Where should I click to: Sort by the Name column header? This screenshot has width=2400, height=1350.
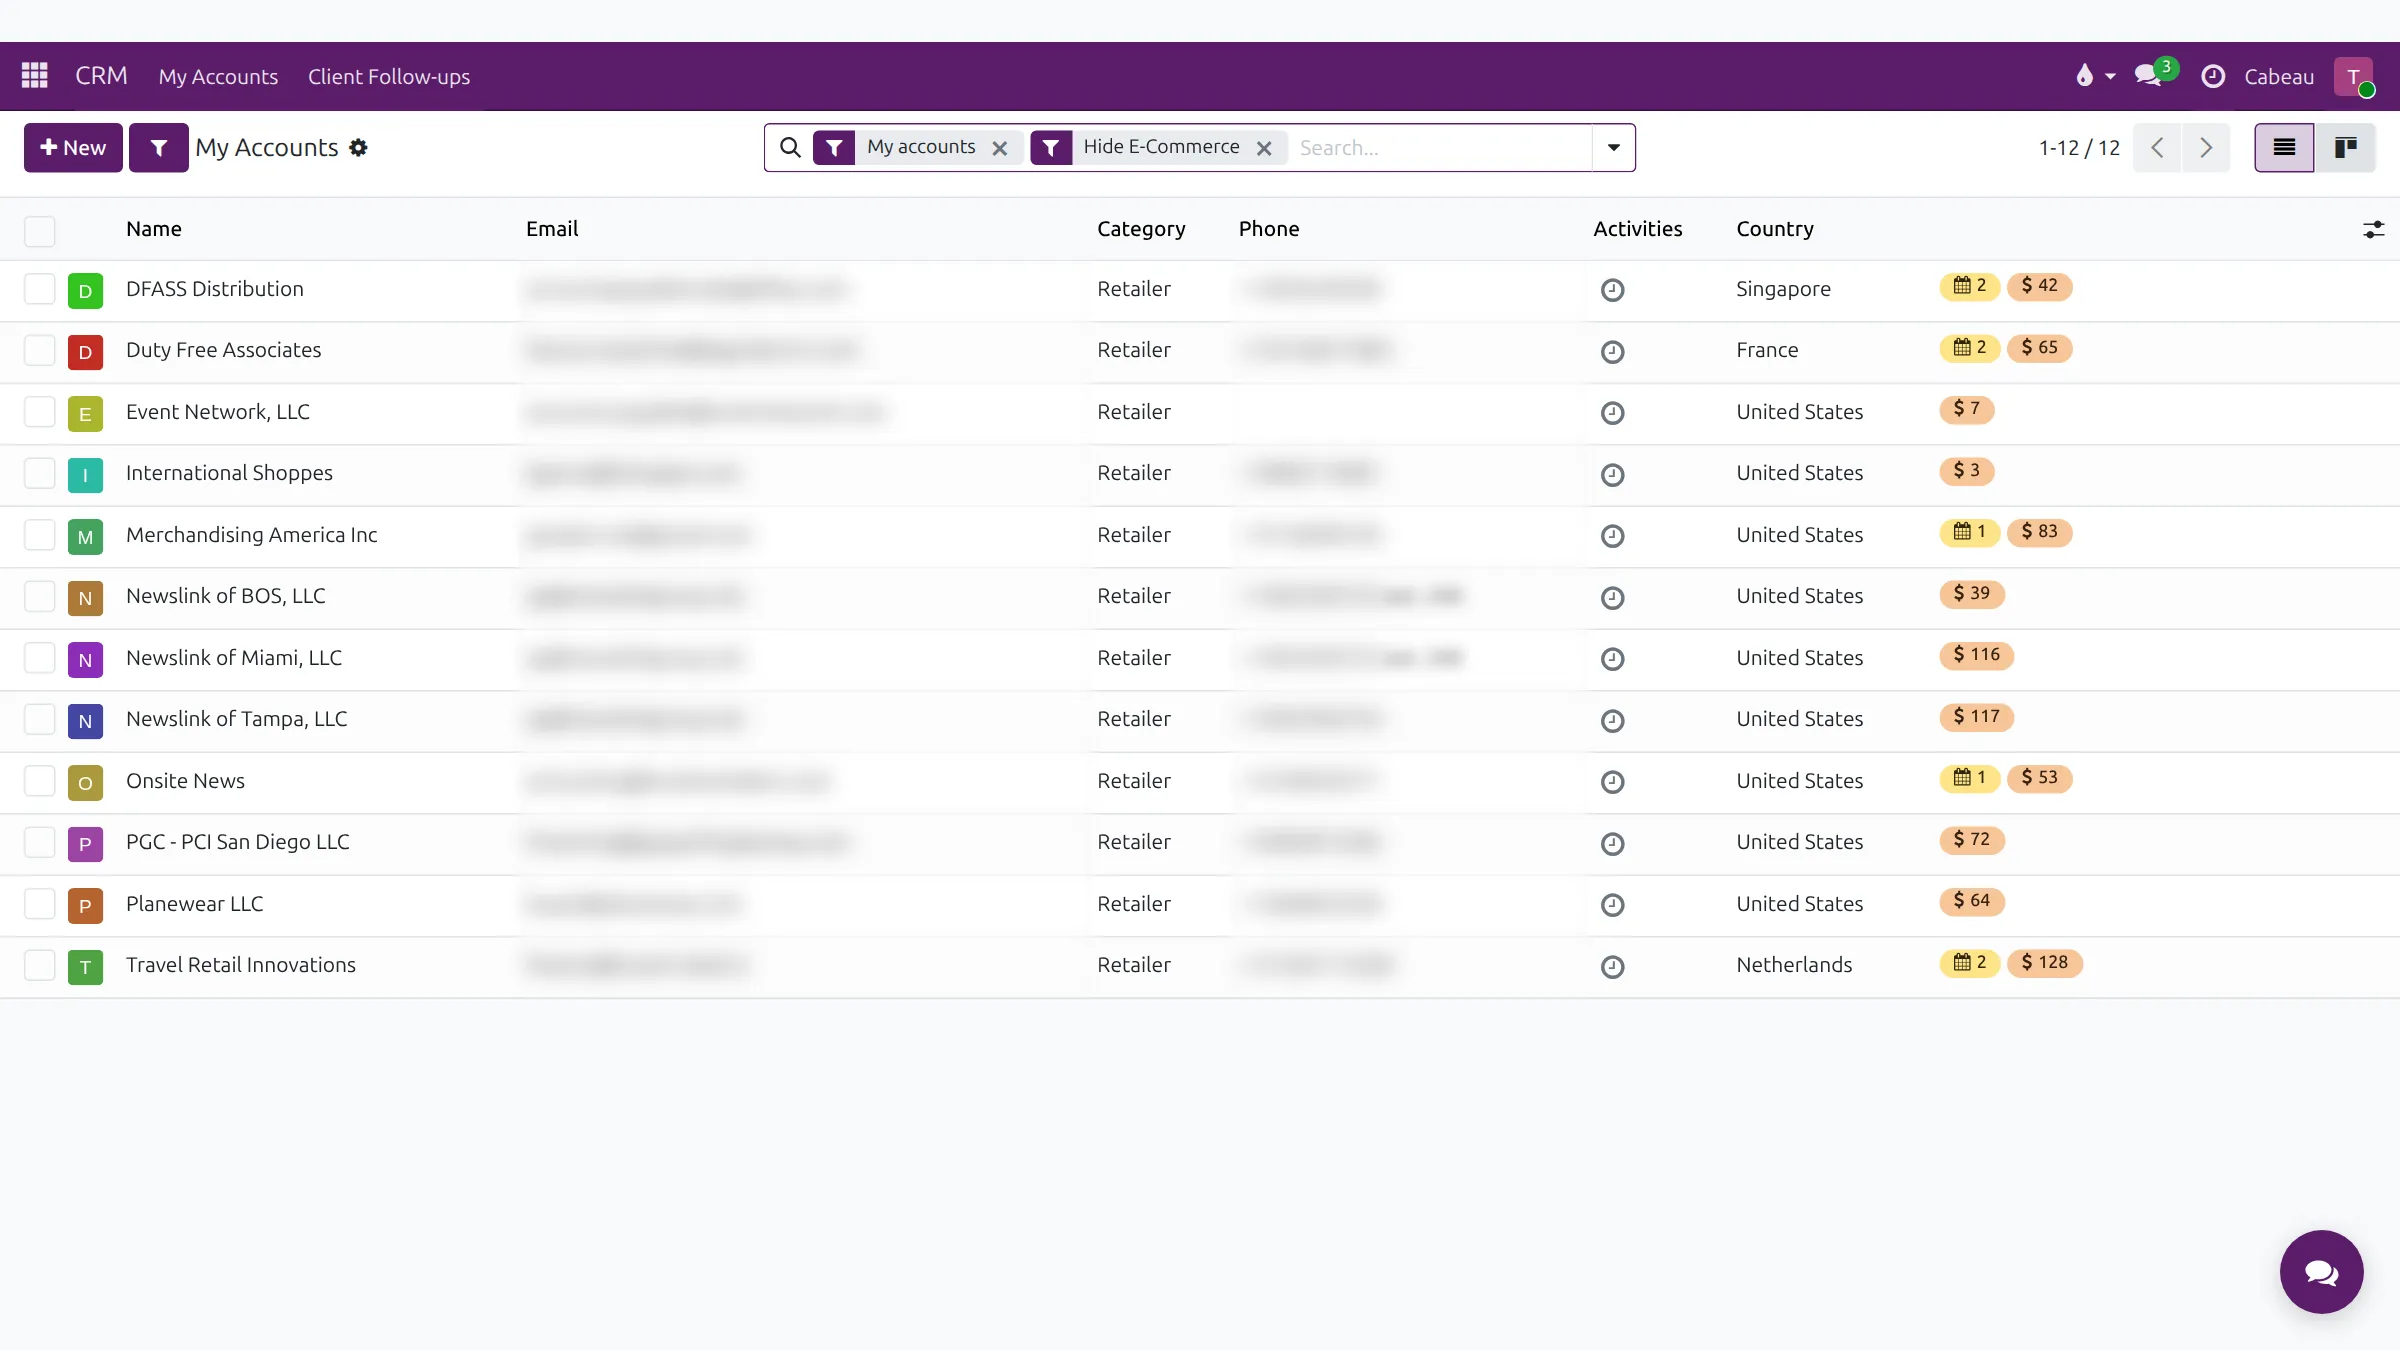click(154, 229)
